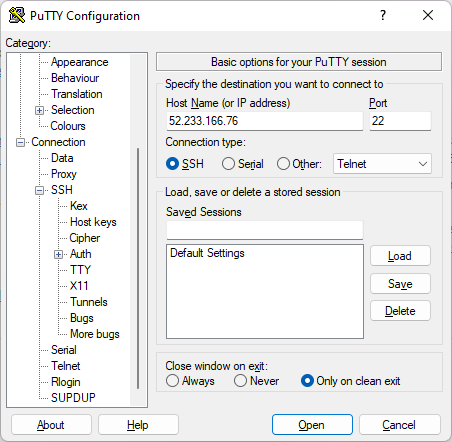The height and width of the screenshot is (442, 452).
Task: Click the Open button to connect
Action: 312,425
